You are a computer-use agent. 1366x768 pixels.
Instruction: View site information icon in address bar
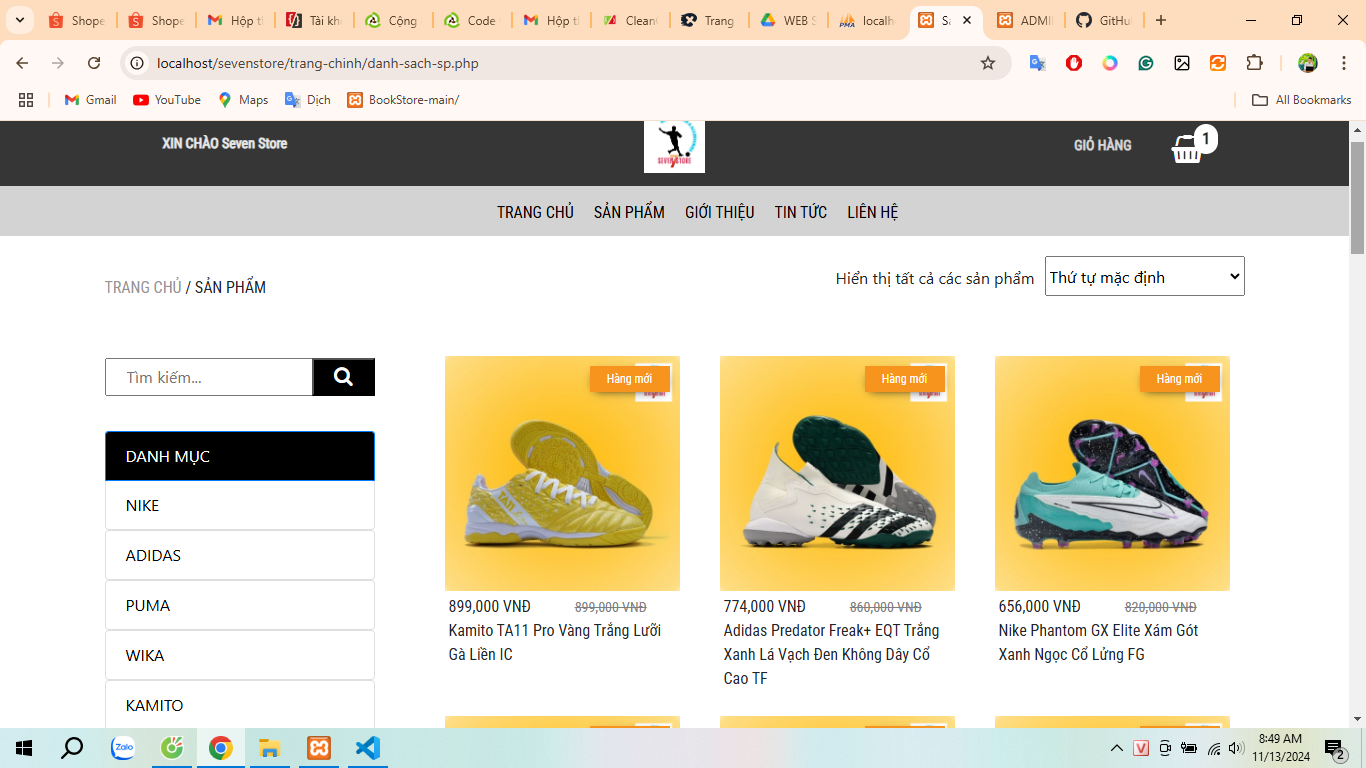pyautogui.click(x=138, y=63)
